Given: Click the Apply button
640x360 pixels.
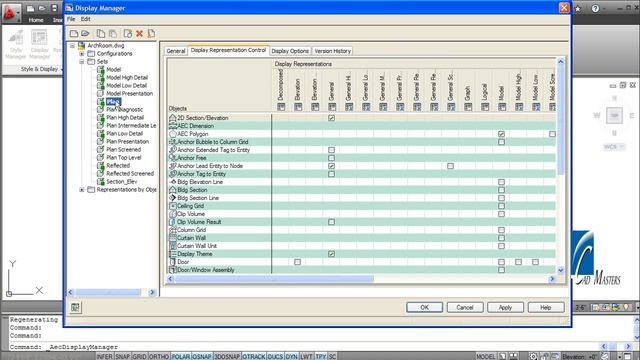Looking at the screenshot, I should pos(505,307).
